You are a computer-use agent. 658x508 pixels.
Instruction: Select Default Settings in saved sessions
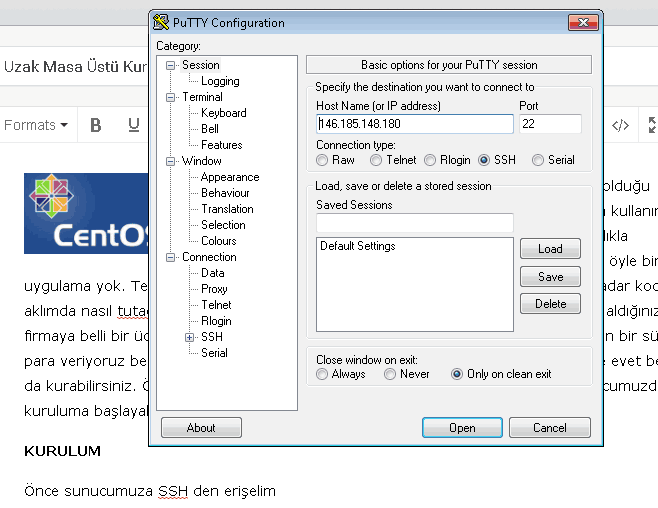[357, 246]
